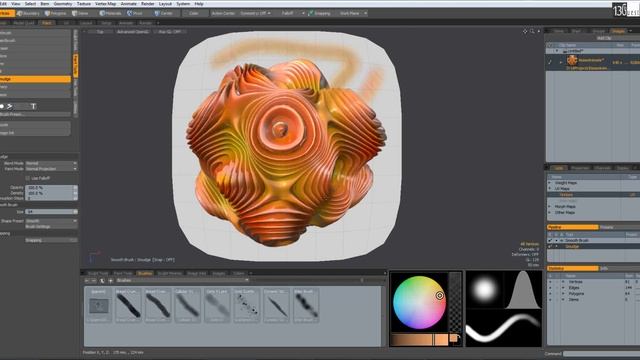
Task: Click the text tool T icon
Action: click(x=33, y=107)
